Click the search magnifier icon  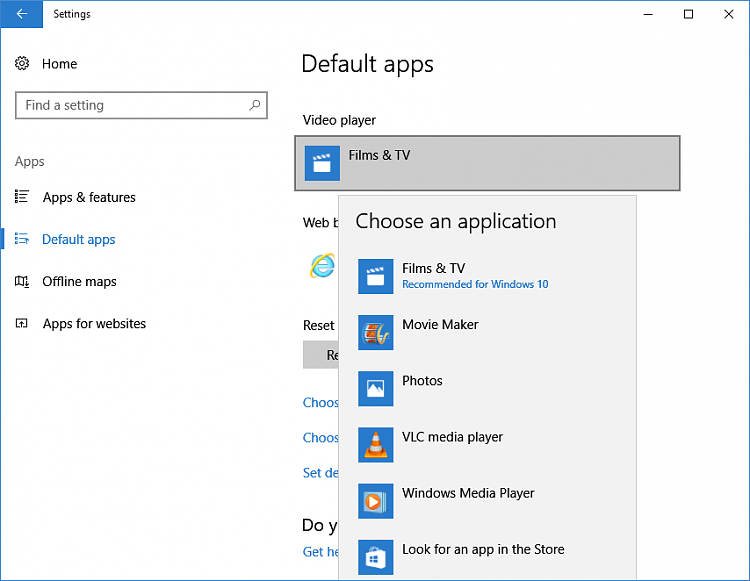[x=255, y=105]
